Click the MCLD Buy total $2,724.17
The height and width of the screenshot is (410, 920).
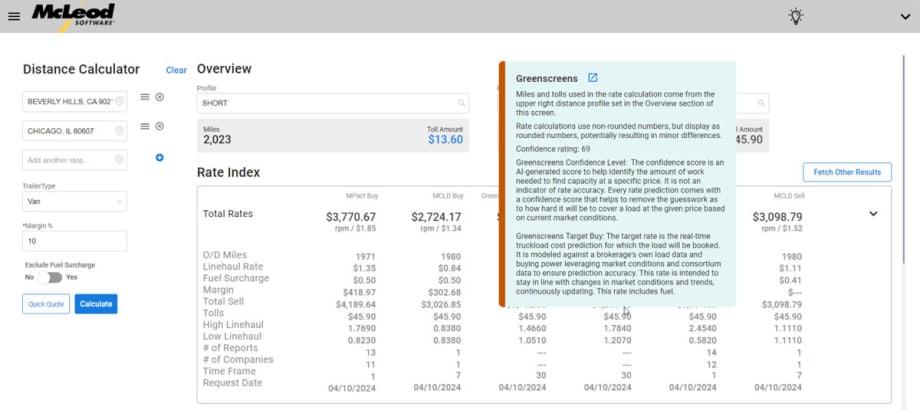pyautogui.click(x=436, y=218)
